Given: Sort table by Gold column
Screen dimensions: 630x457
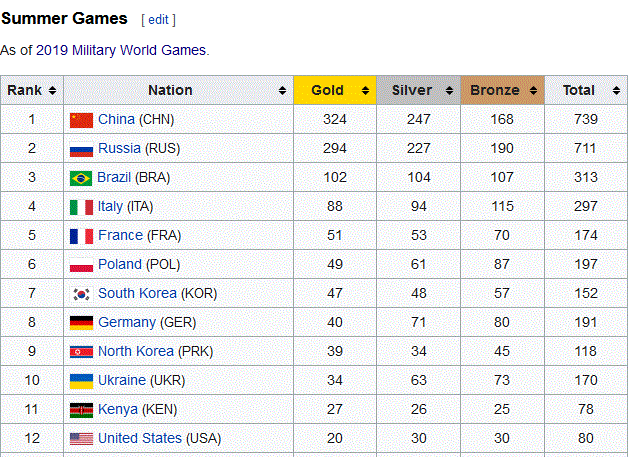Looking at the screenshot, I should 334,90.
